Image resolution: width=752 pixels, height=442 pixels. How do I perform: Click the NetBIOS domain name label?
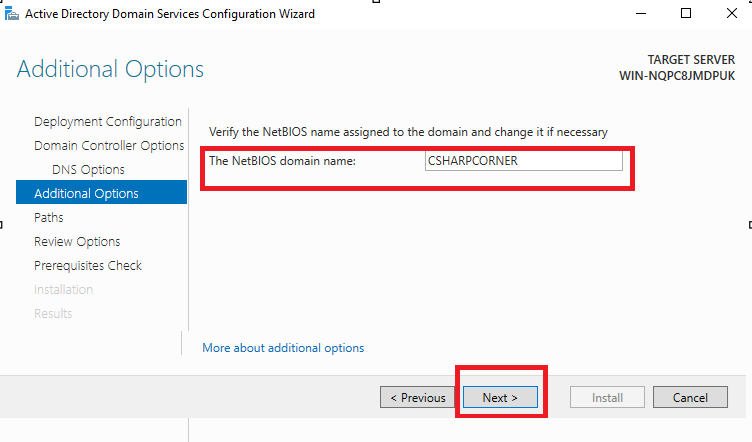(282, 161)
